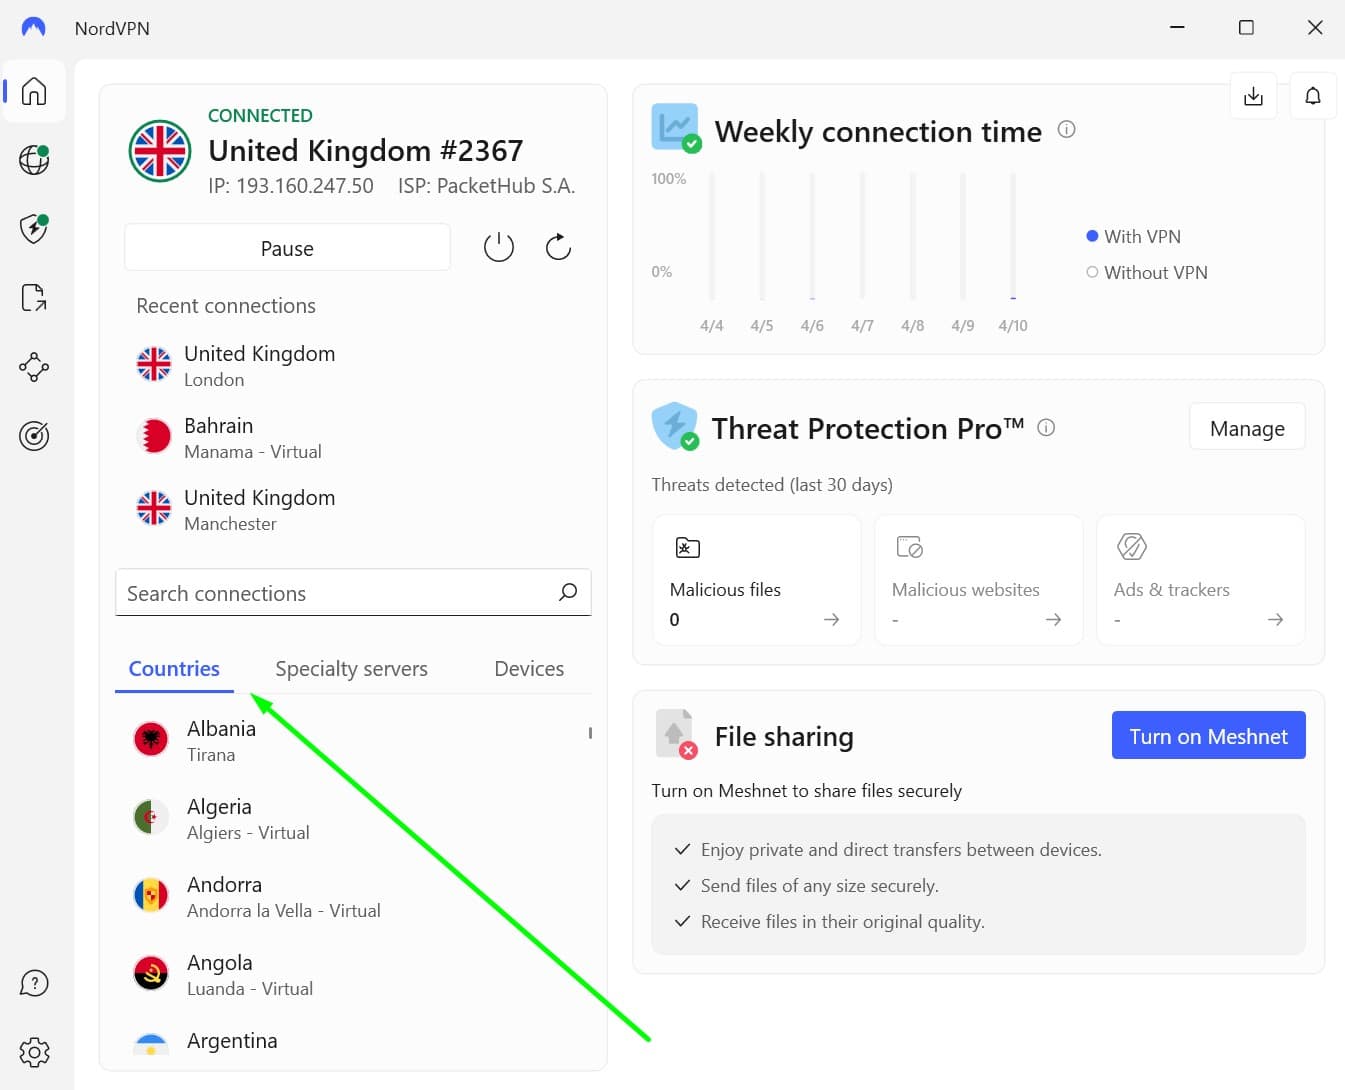Connect to recent United Kingdom London
Image resolution: width=1345 pixels, height=1090 pixels.
click(353, 366)
